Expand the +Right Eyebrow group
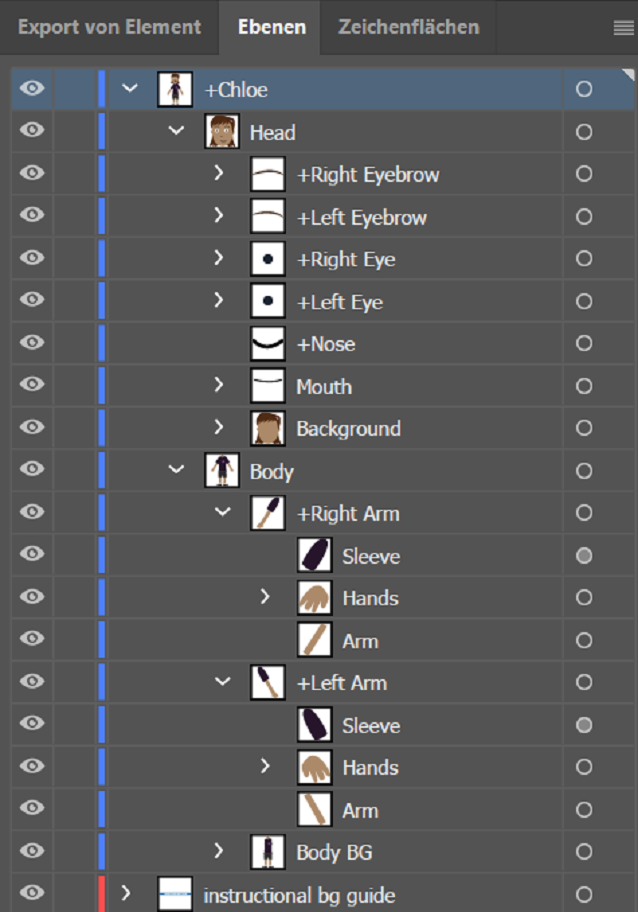The width and height of the screenshot is (638, 912). coord(219,174)
